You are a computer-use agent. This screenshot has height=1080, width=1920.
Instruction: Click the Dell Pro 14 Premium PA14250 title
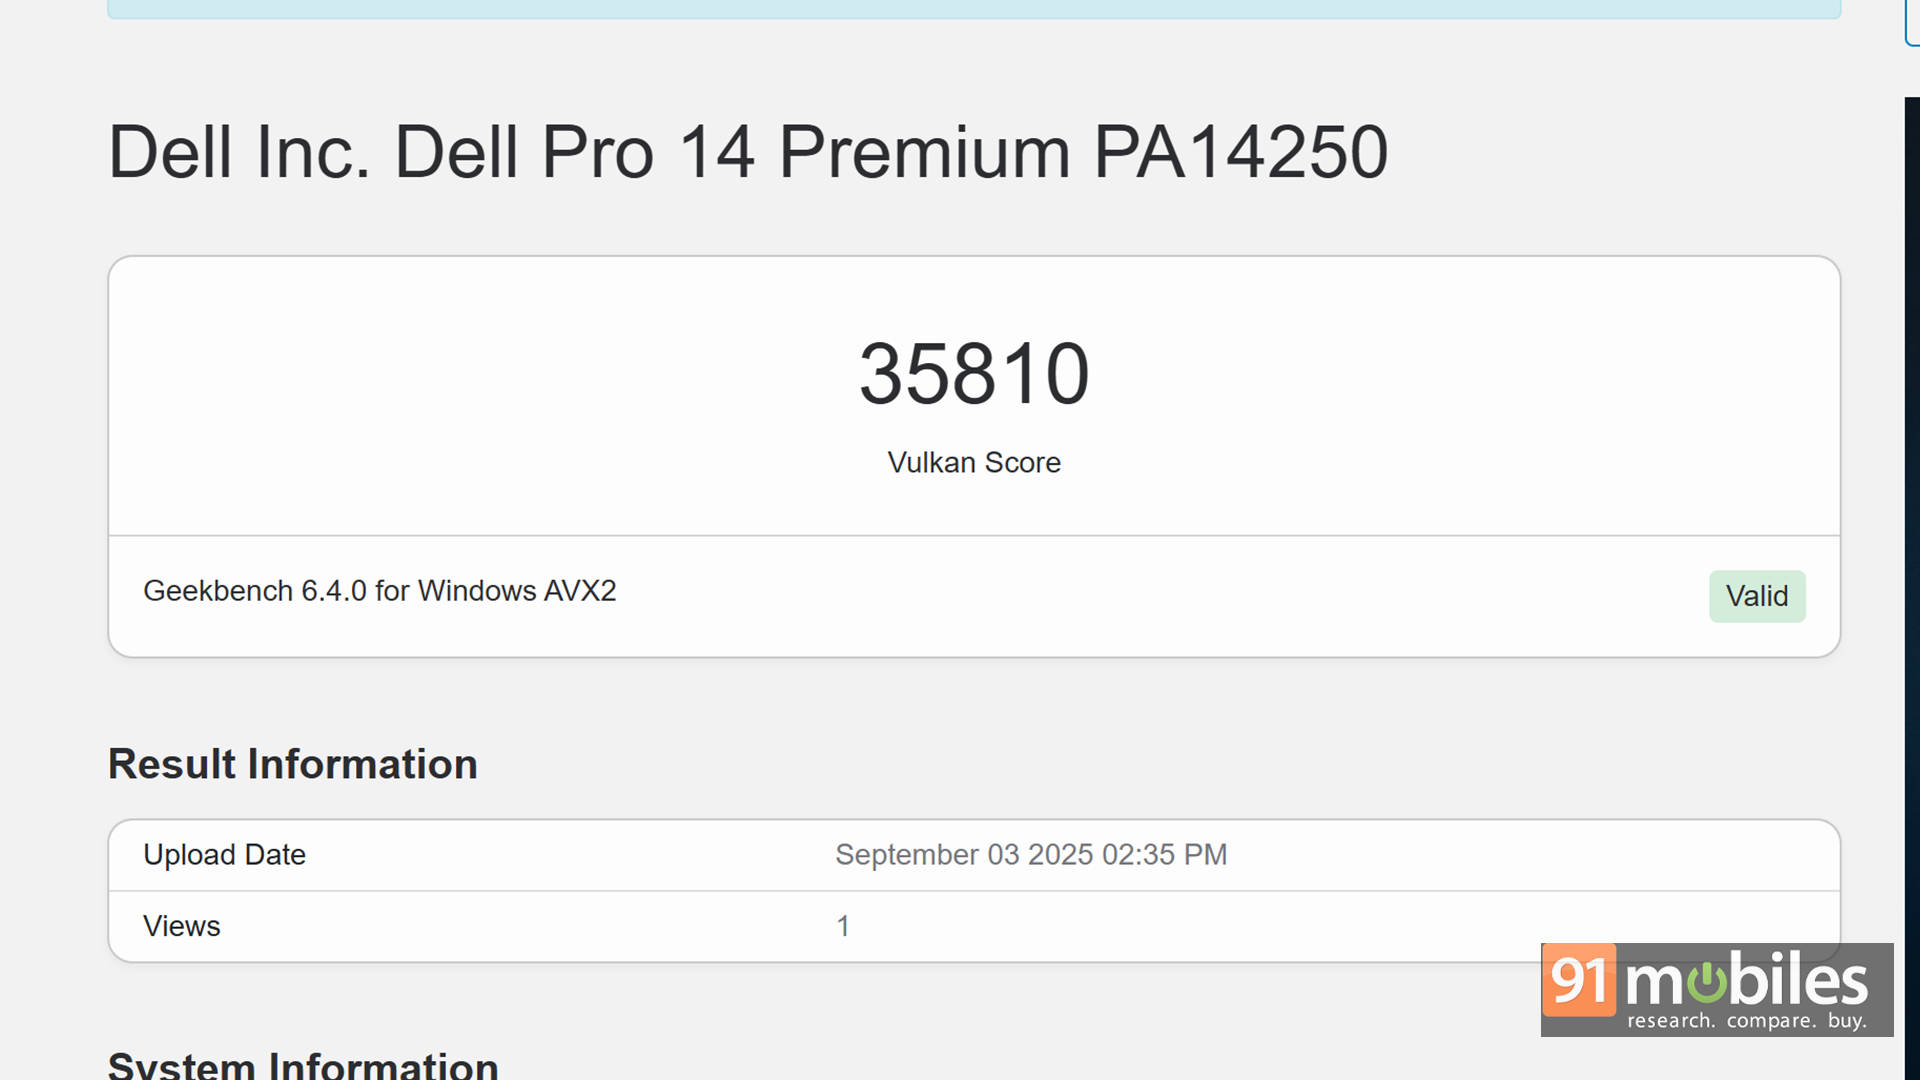(x=747, y=152)
